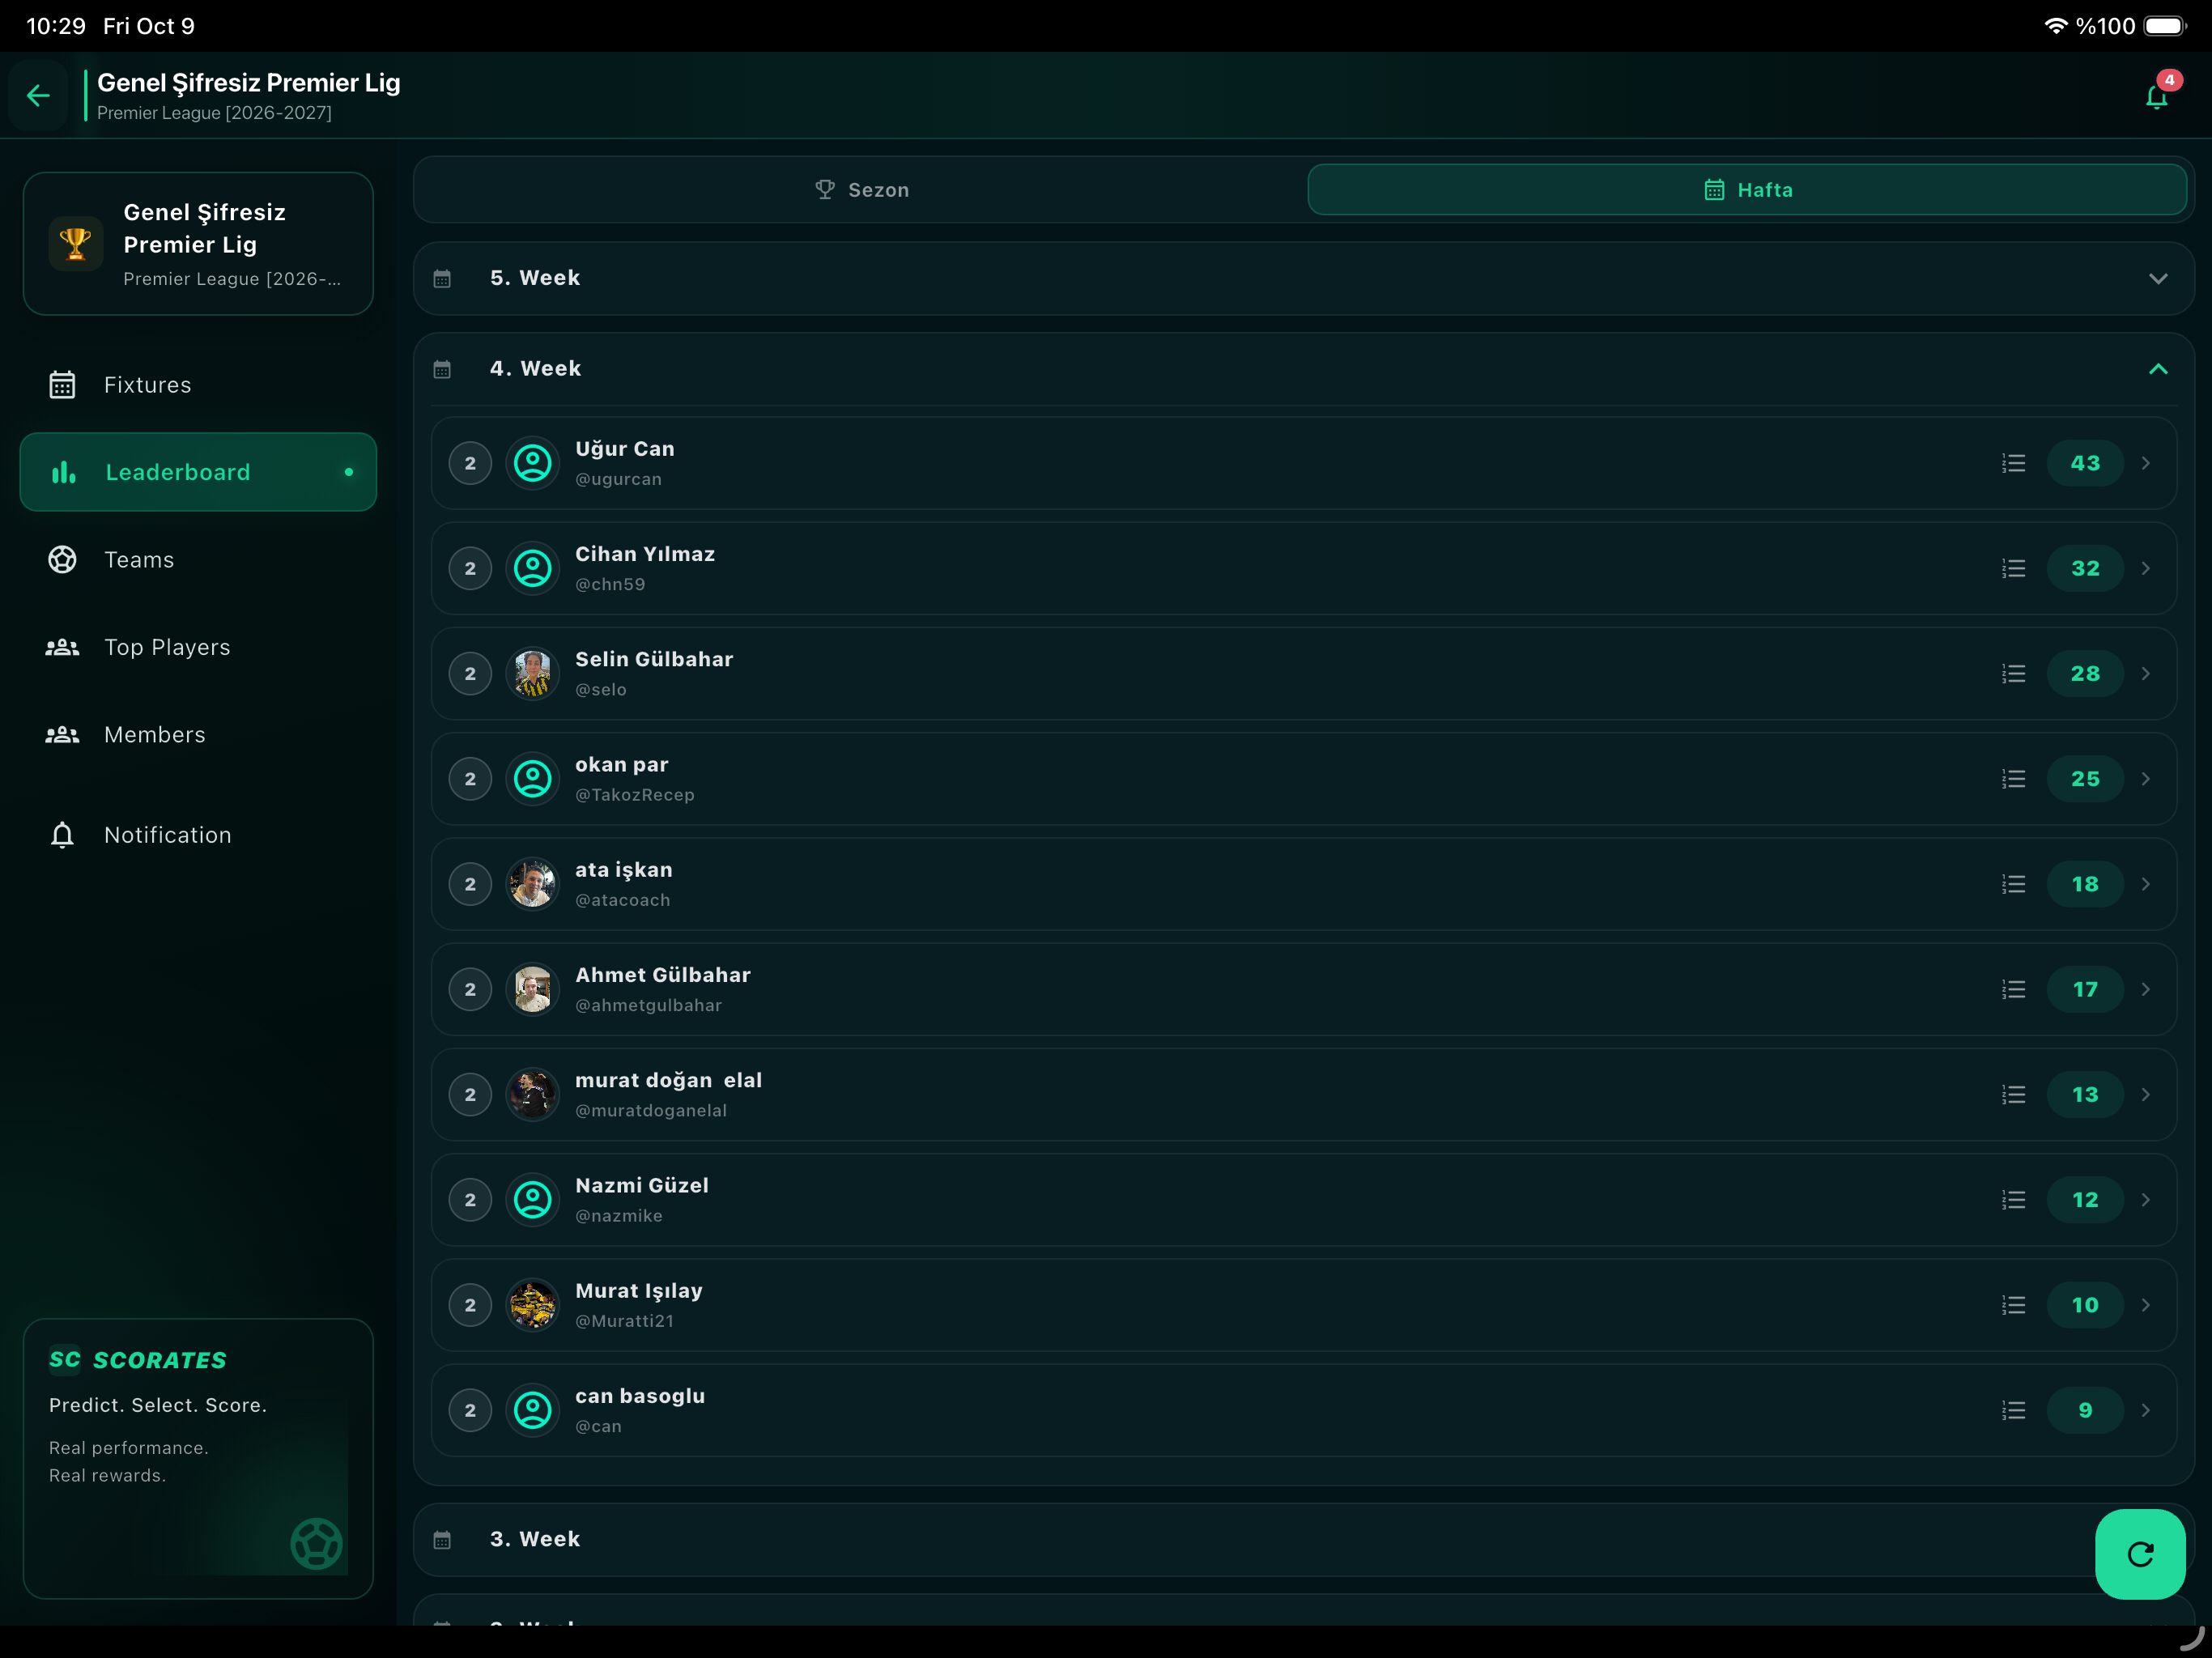
Task: Go back using the arrow button
Action: (38, 95)
